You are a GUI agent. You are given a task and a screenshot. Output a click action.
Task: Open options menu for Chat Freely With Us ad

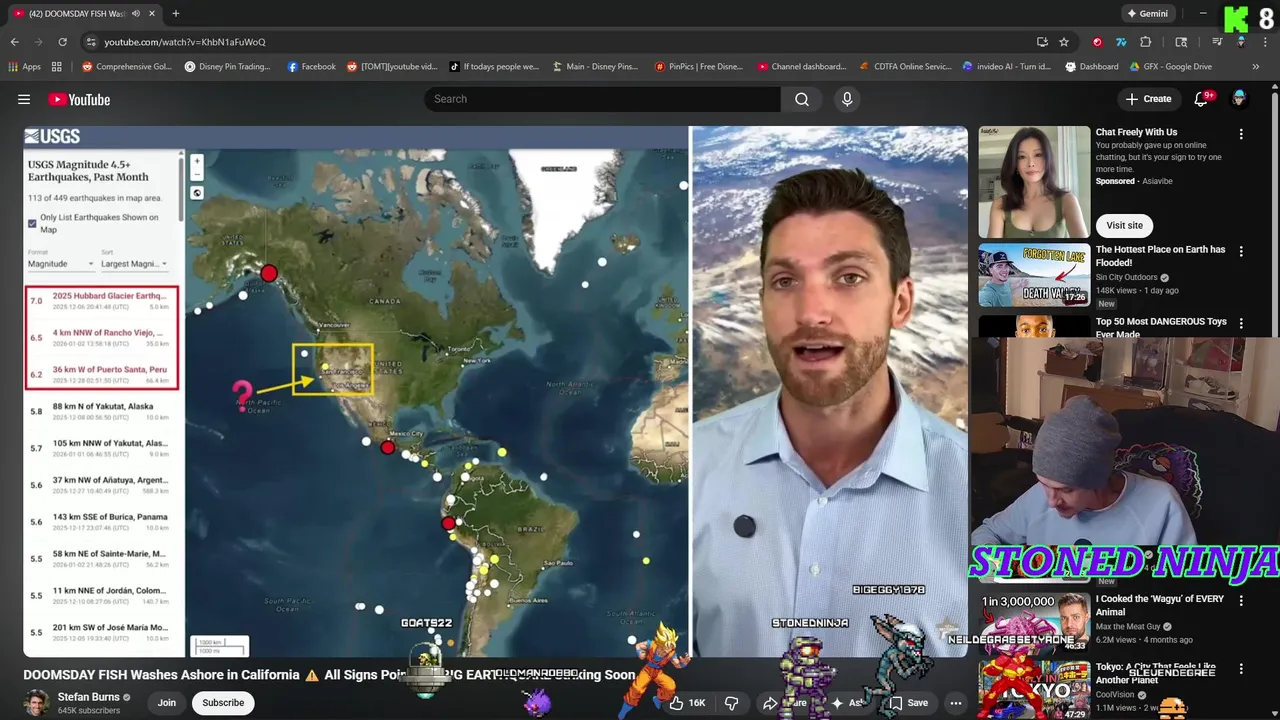1241,134
